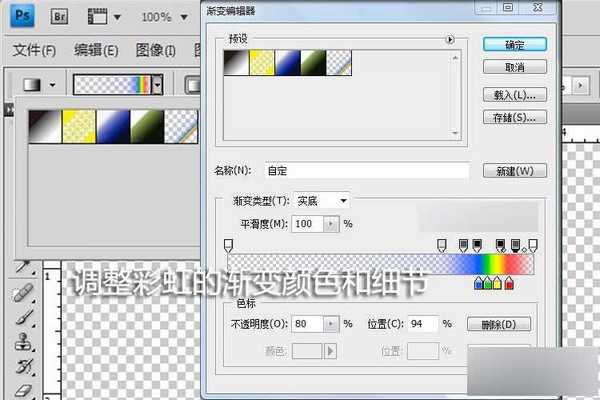Click the red color stop marker
The width and height of the screenshot is (600, 400).
510,285
